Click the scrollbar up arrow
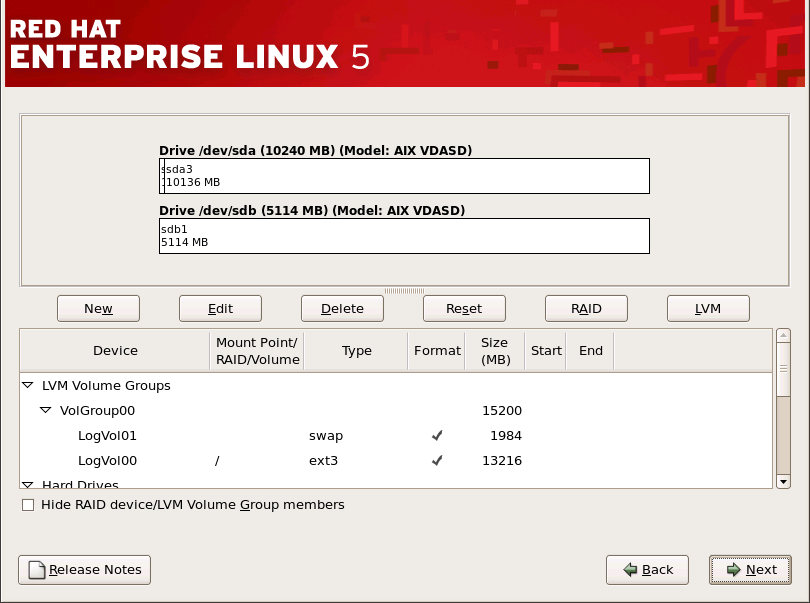This screenshot has width=810, height=603. (784, 334)
